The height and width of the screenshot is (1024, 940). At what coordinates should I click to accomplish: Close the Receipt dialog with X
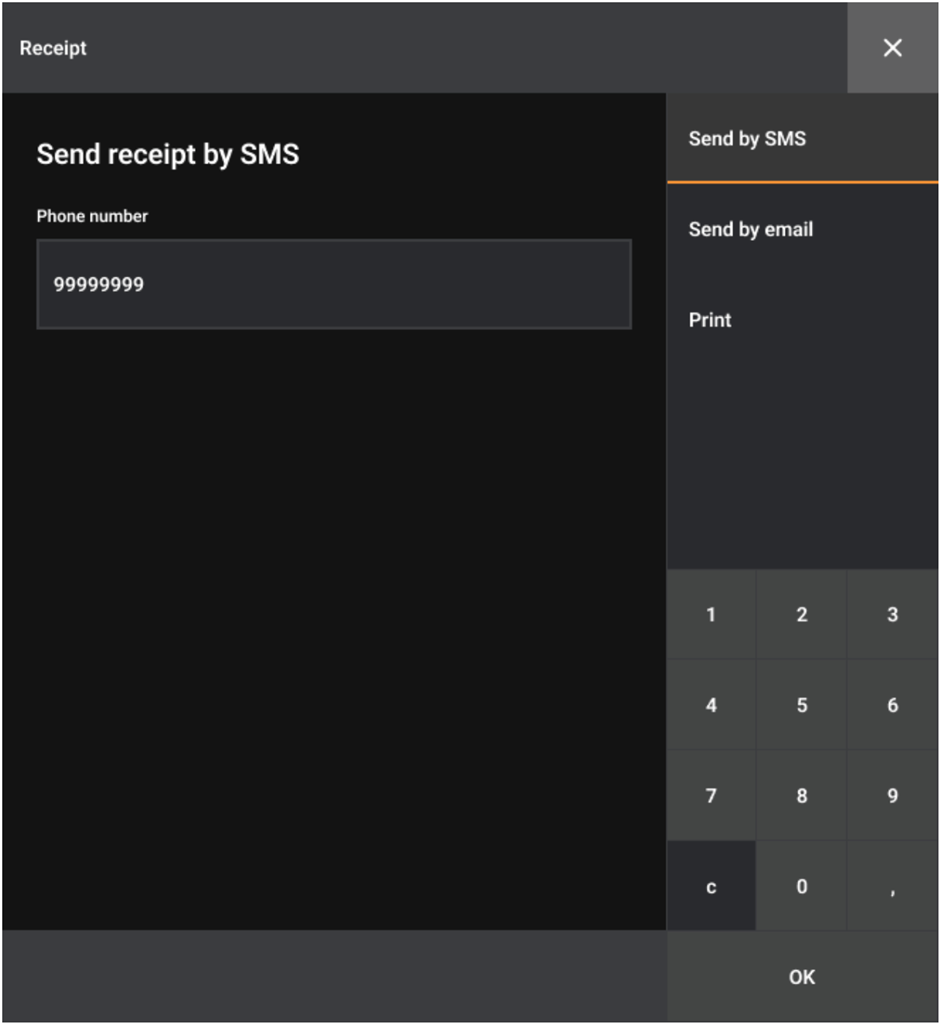892,48
